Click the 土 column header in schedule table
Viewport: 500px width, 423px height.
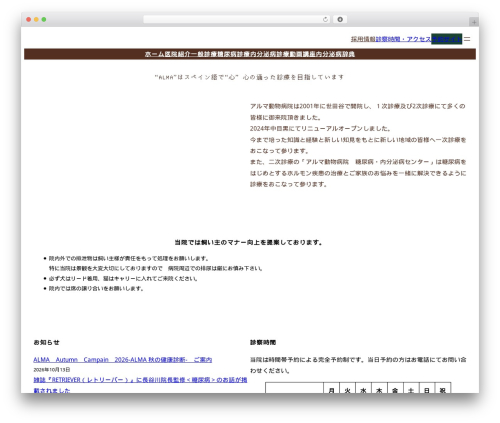(x=411, y=389)
